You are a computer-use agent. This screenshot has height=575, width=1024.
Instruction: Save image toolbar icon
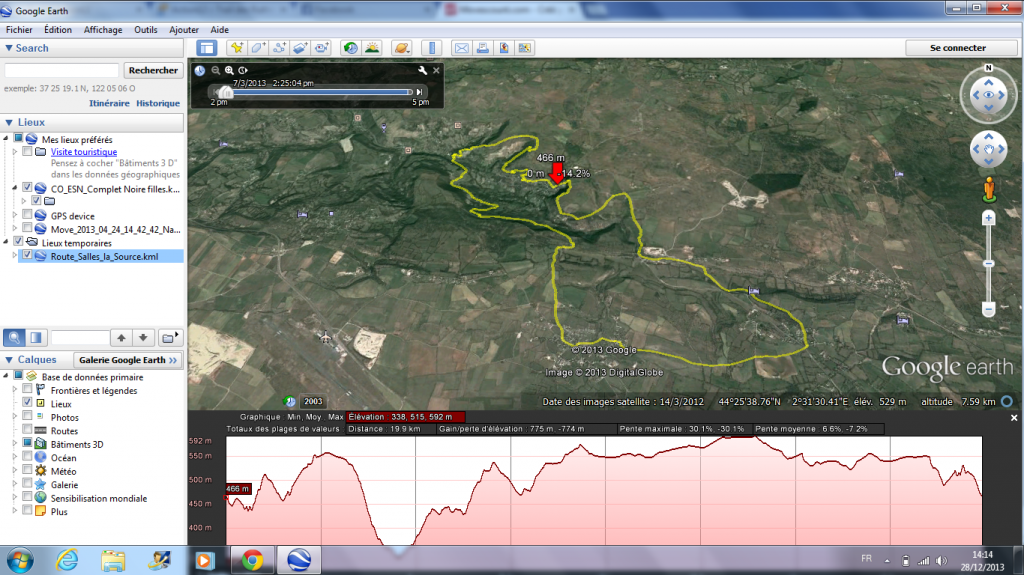504,48
